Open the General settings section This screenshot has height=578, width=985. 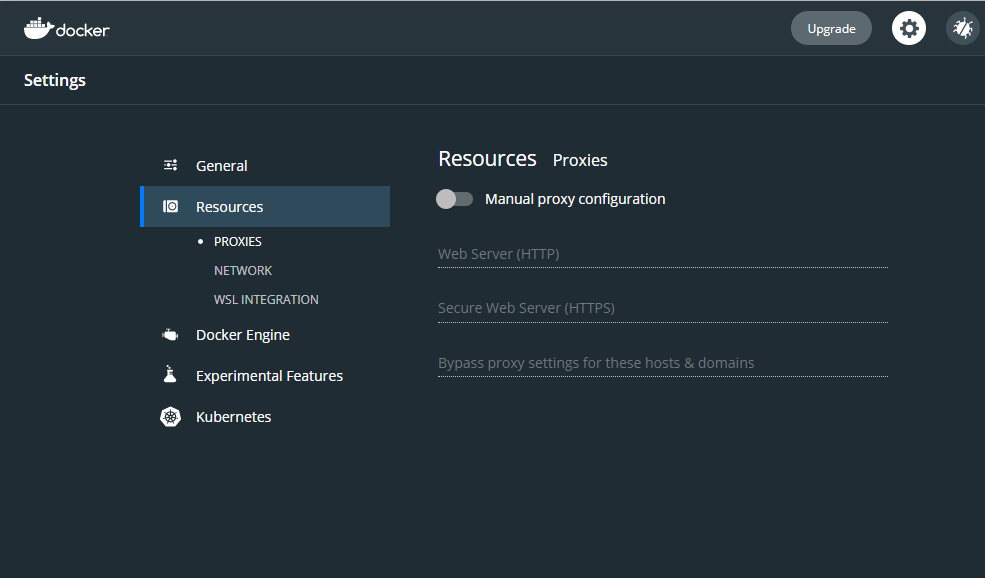point(264,165)
